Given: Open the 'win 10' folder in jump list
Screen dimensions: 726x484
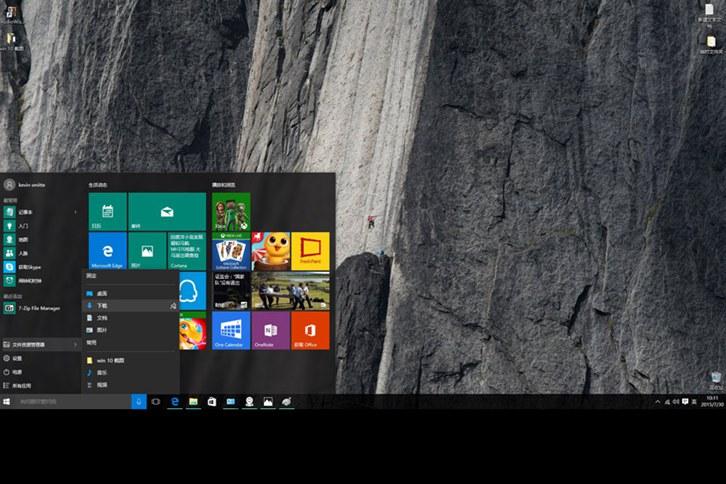Looking at the screenshot, I should click(x=131, y=360).
